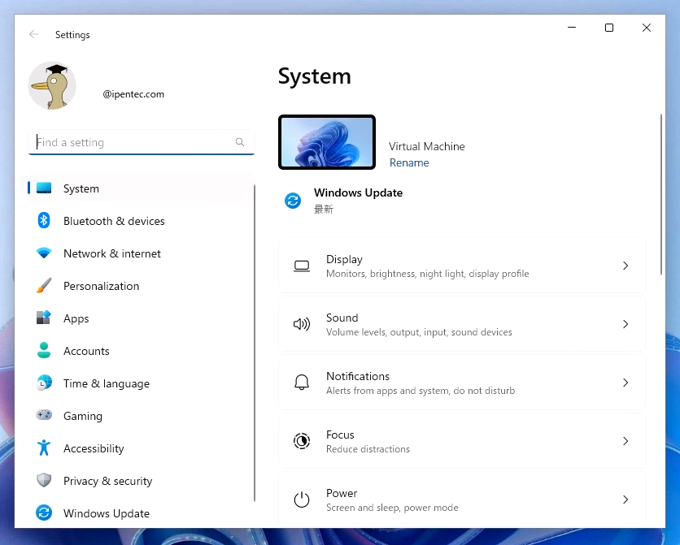Viewport: 680px width, 545px height.
Task: Select System in the sidebar menu
Action: (141, 188)
